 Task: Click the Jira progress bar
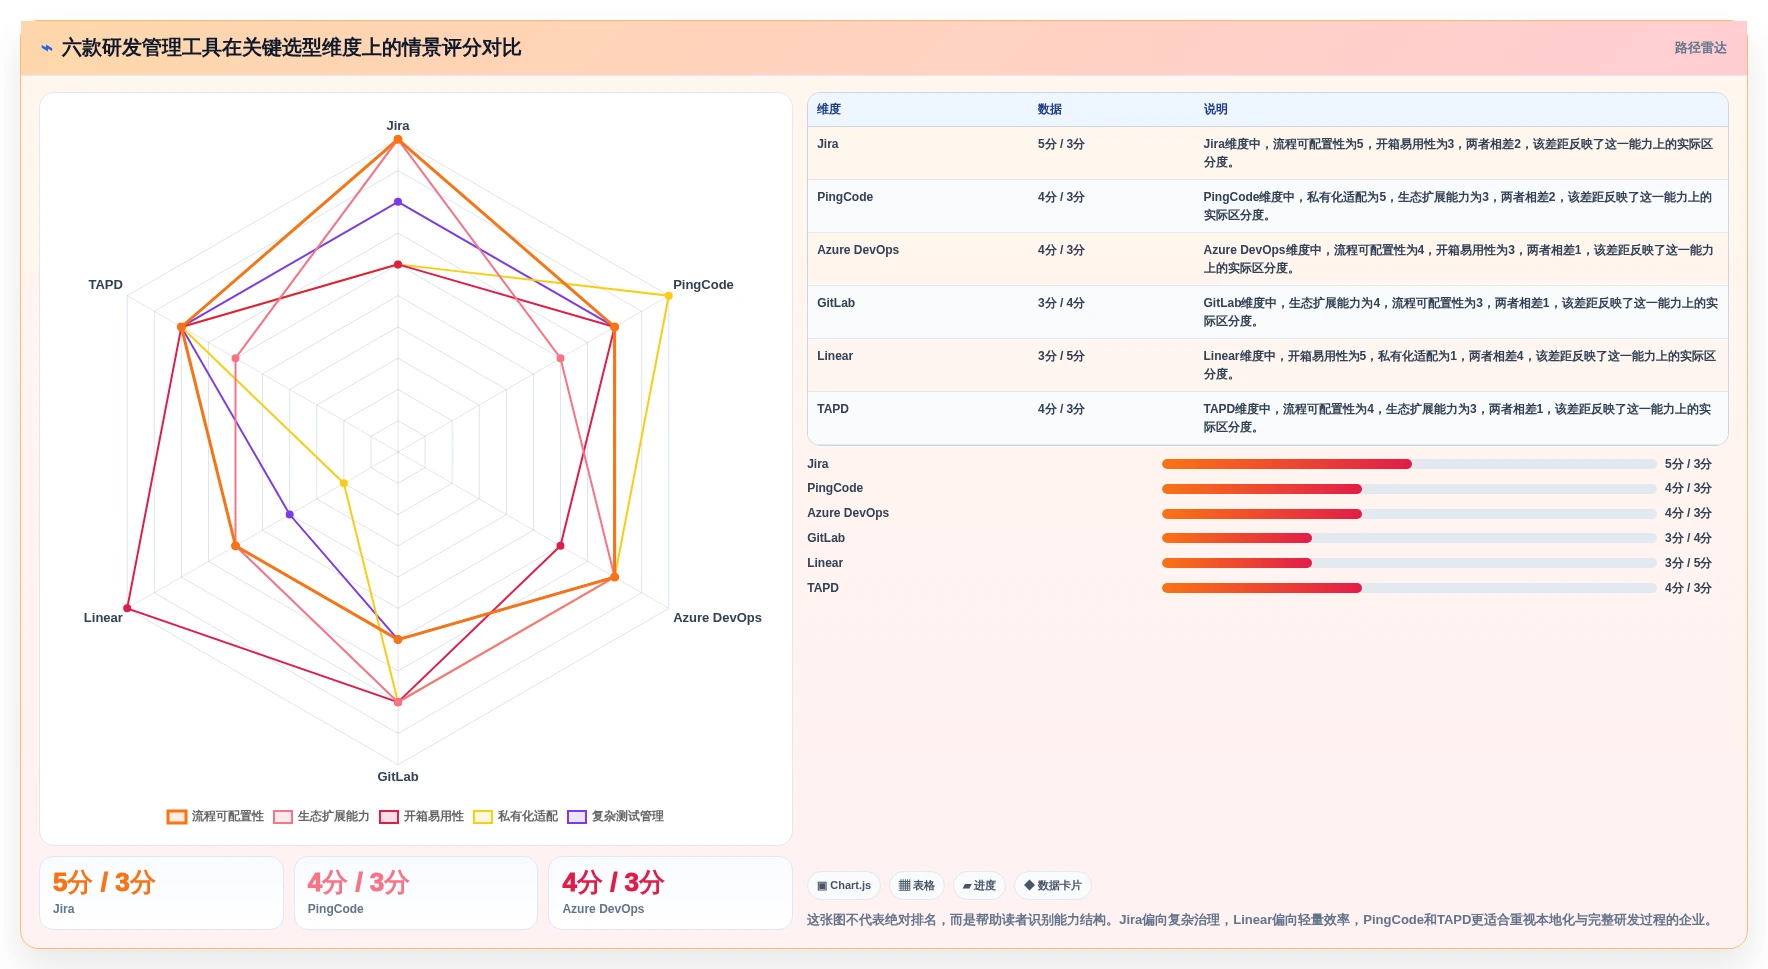[x=1409, y=464]
